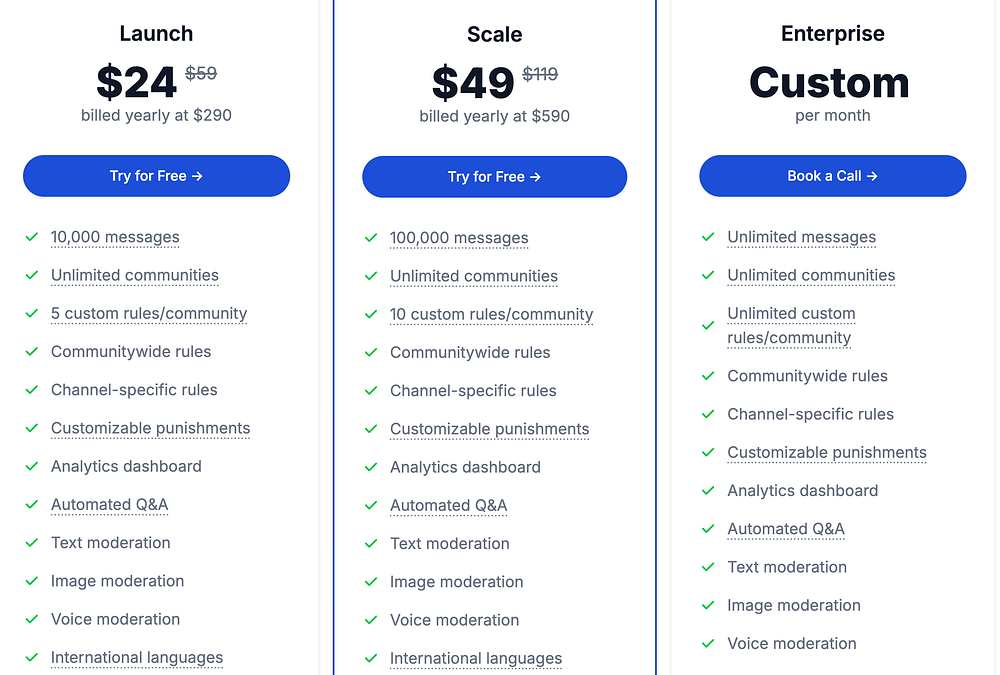Click Automated Q&A in the Scale plan
The width and height of the screenshot is (1000, 675).
448,505
